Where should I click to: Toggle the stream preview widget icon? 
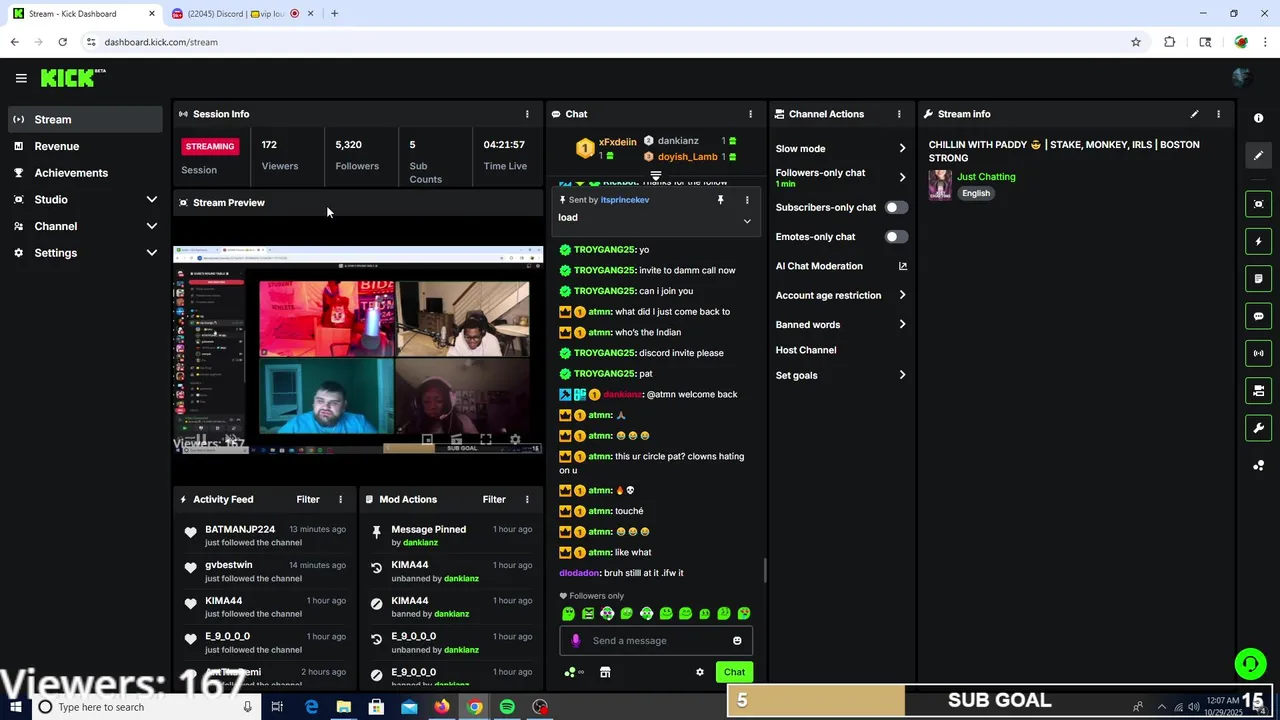click(1258, 204)
